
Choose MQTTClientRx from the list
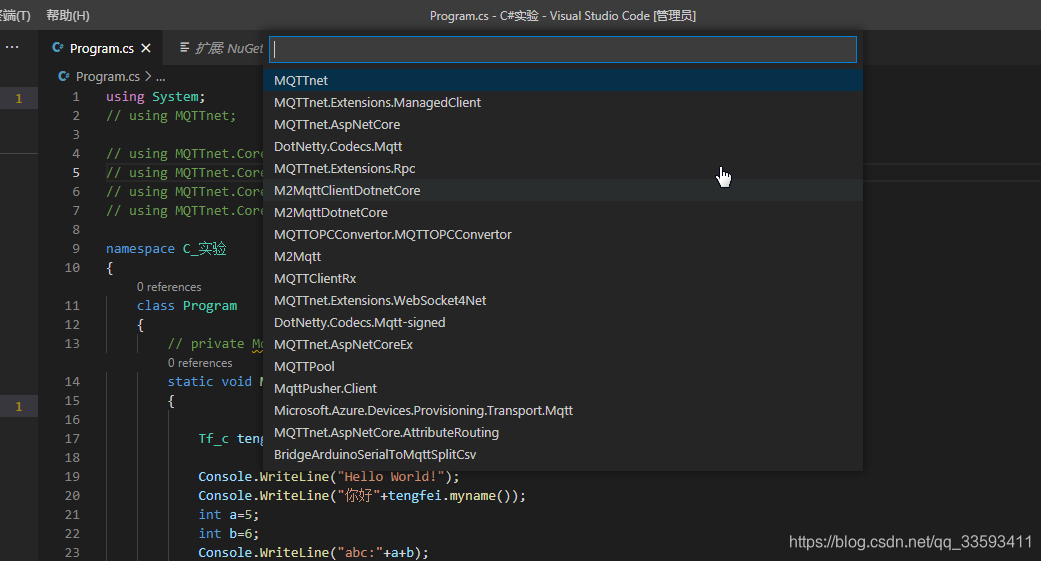point(563,278)
